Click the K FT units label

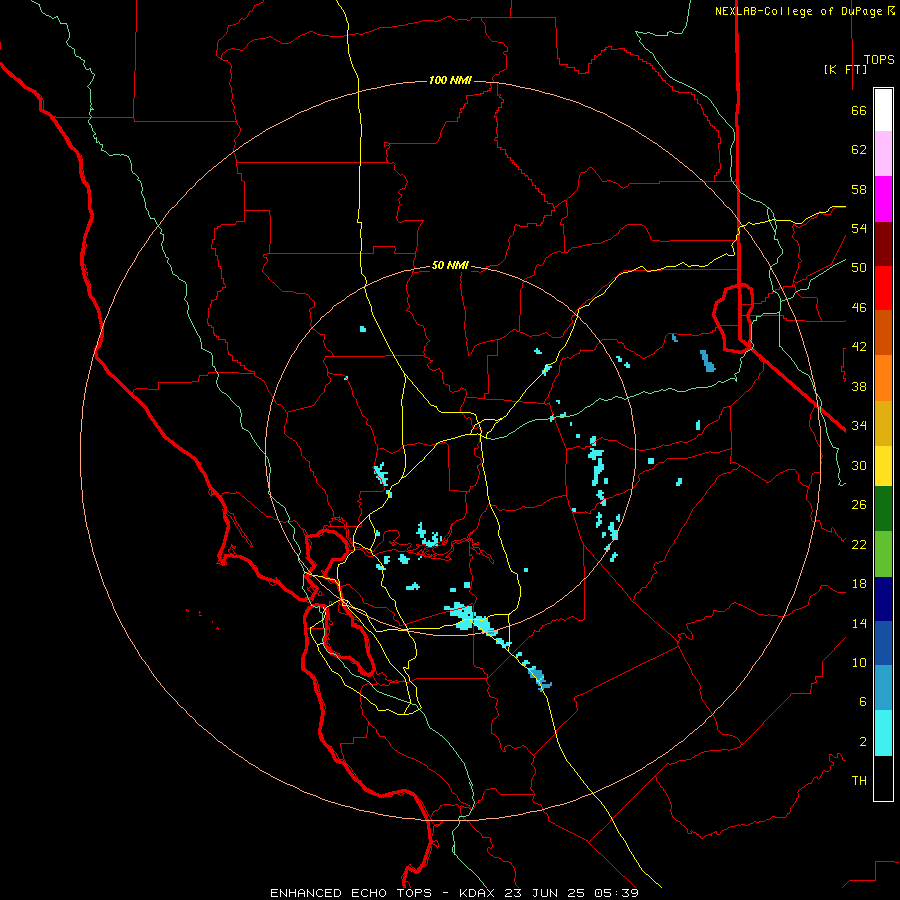(845, 69)
